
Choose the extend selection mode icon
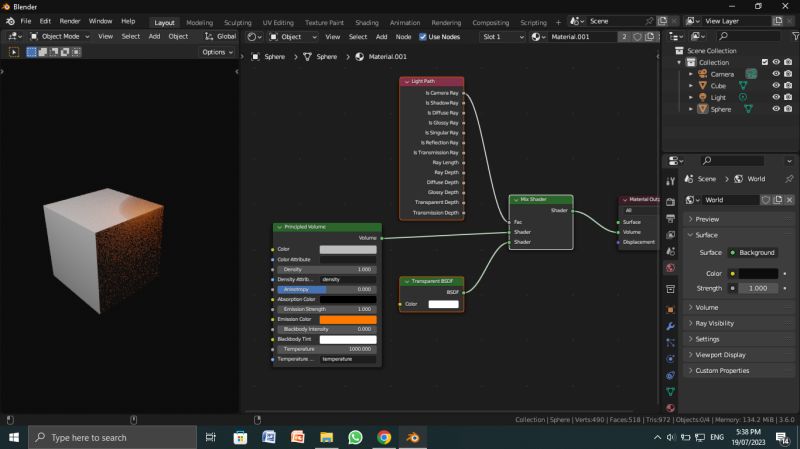click(43, 52)
